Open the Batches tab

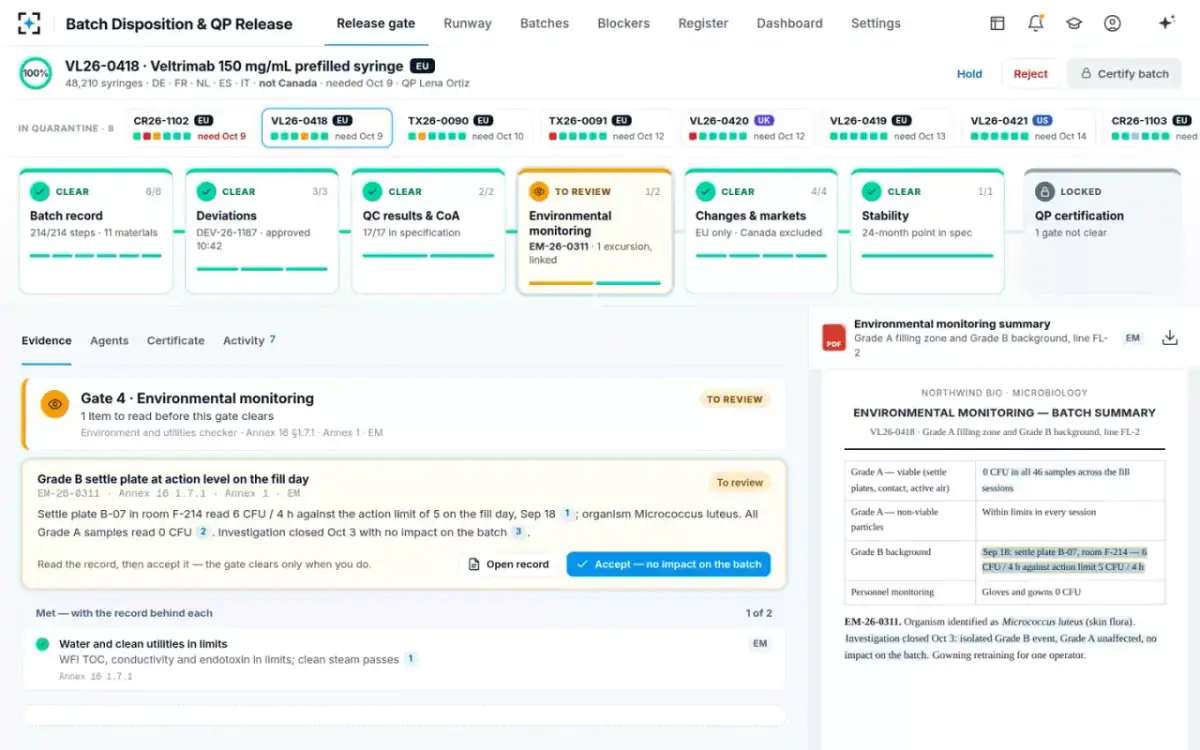pyautogui.click(x=545, y=23)
